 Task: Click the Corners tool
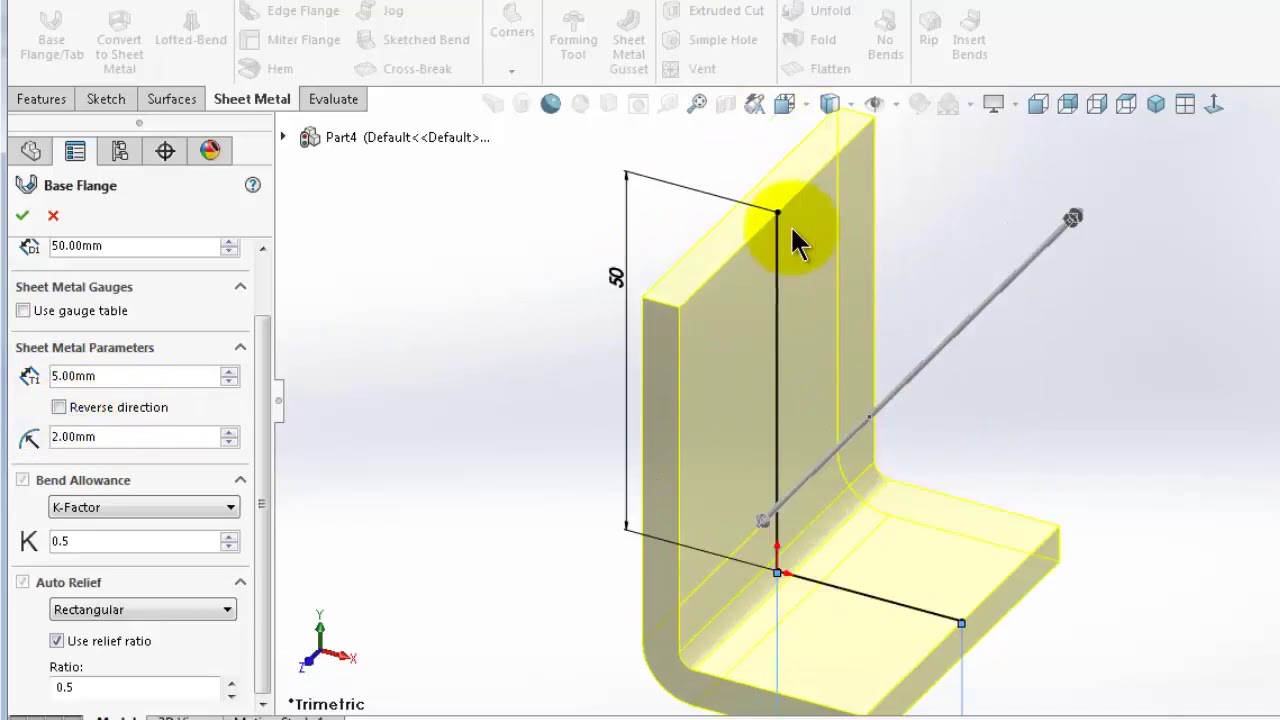512,22
